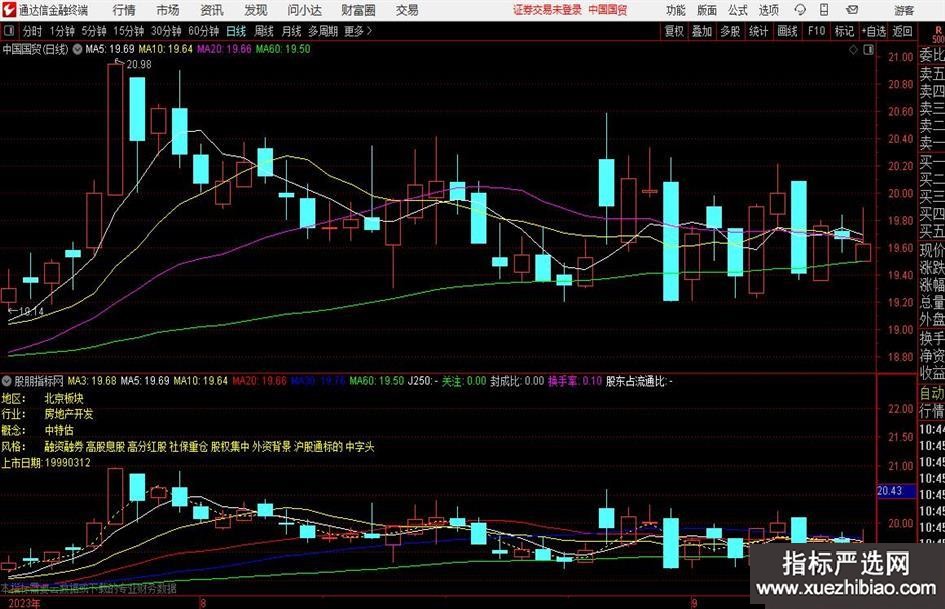Open the 交易 menu
The height and width of the screenshot is (609, 945).
click(x=407, y=10)
